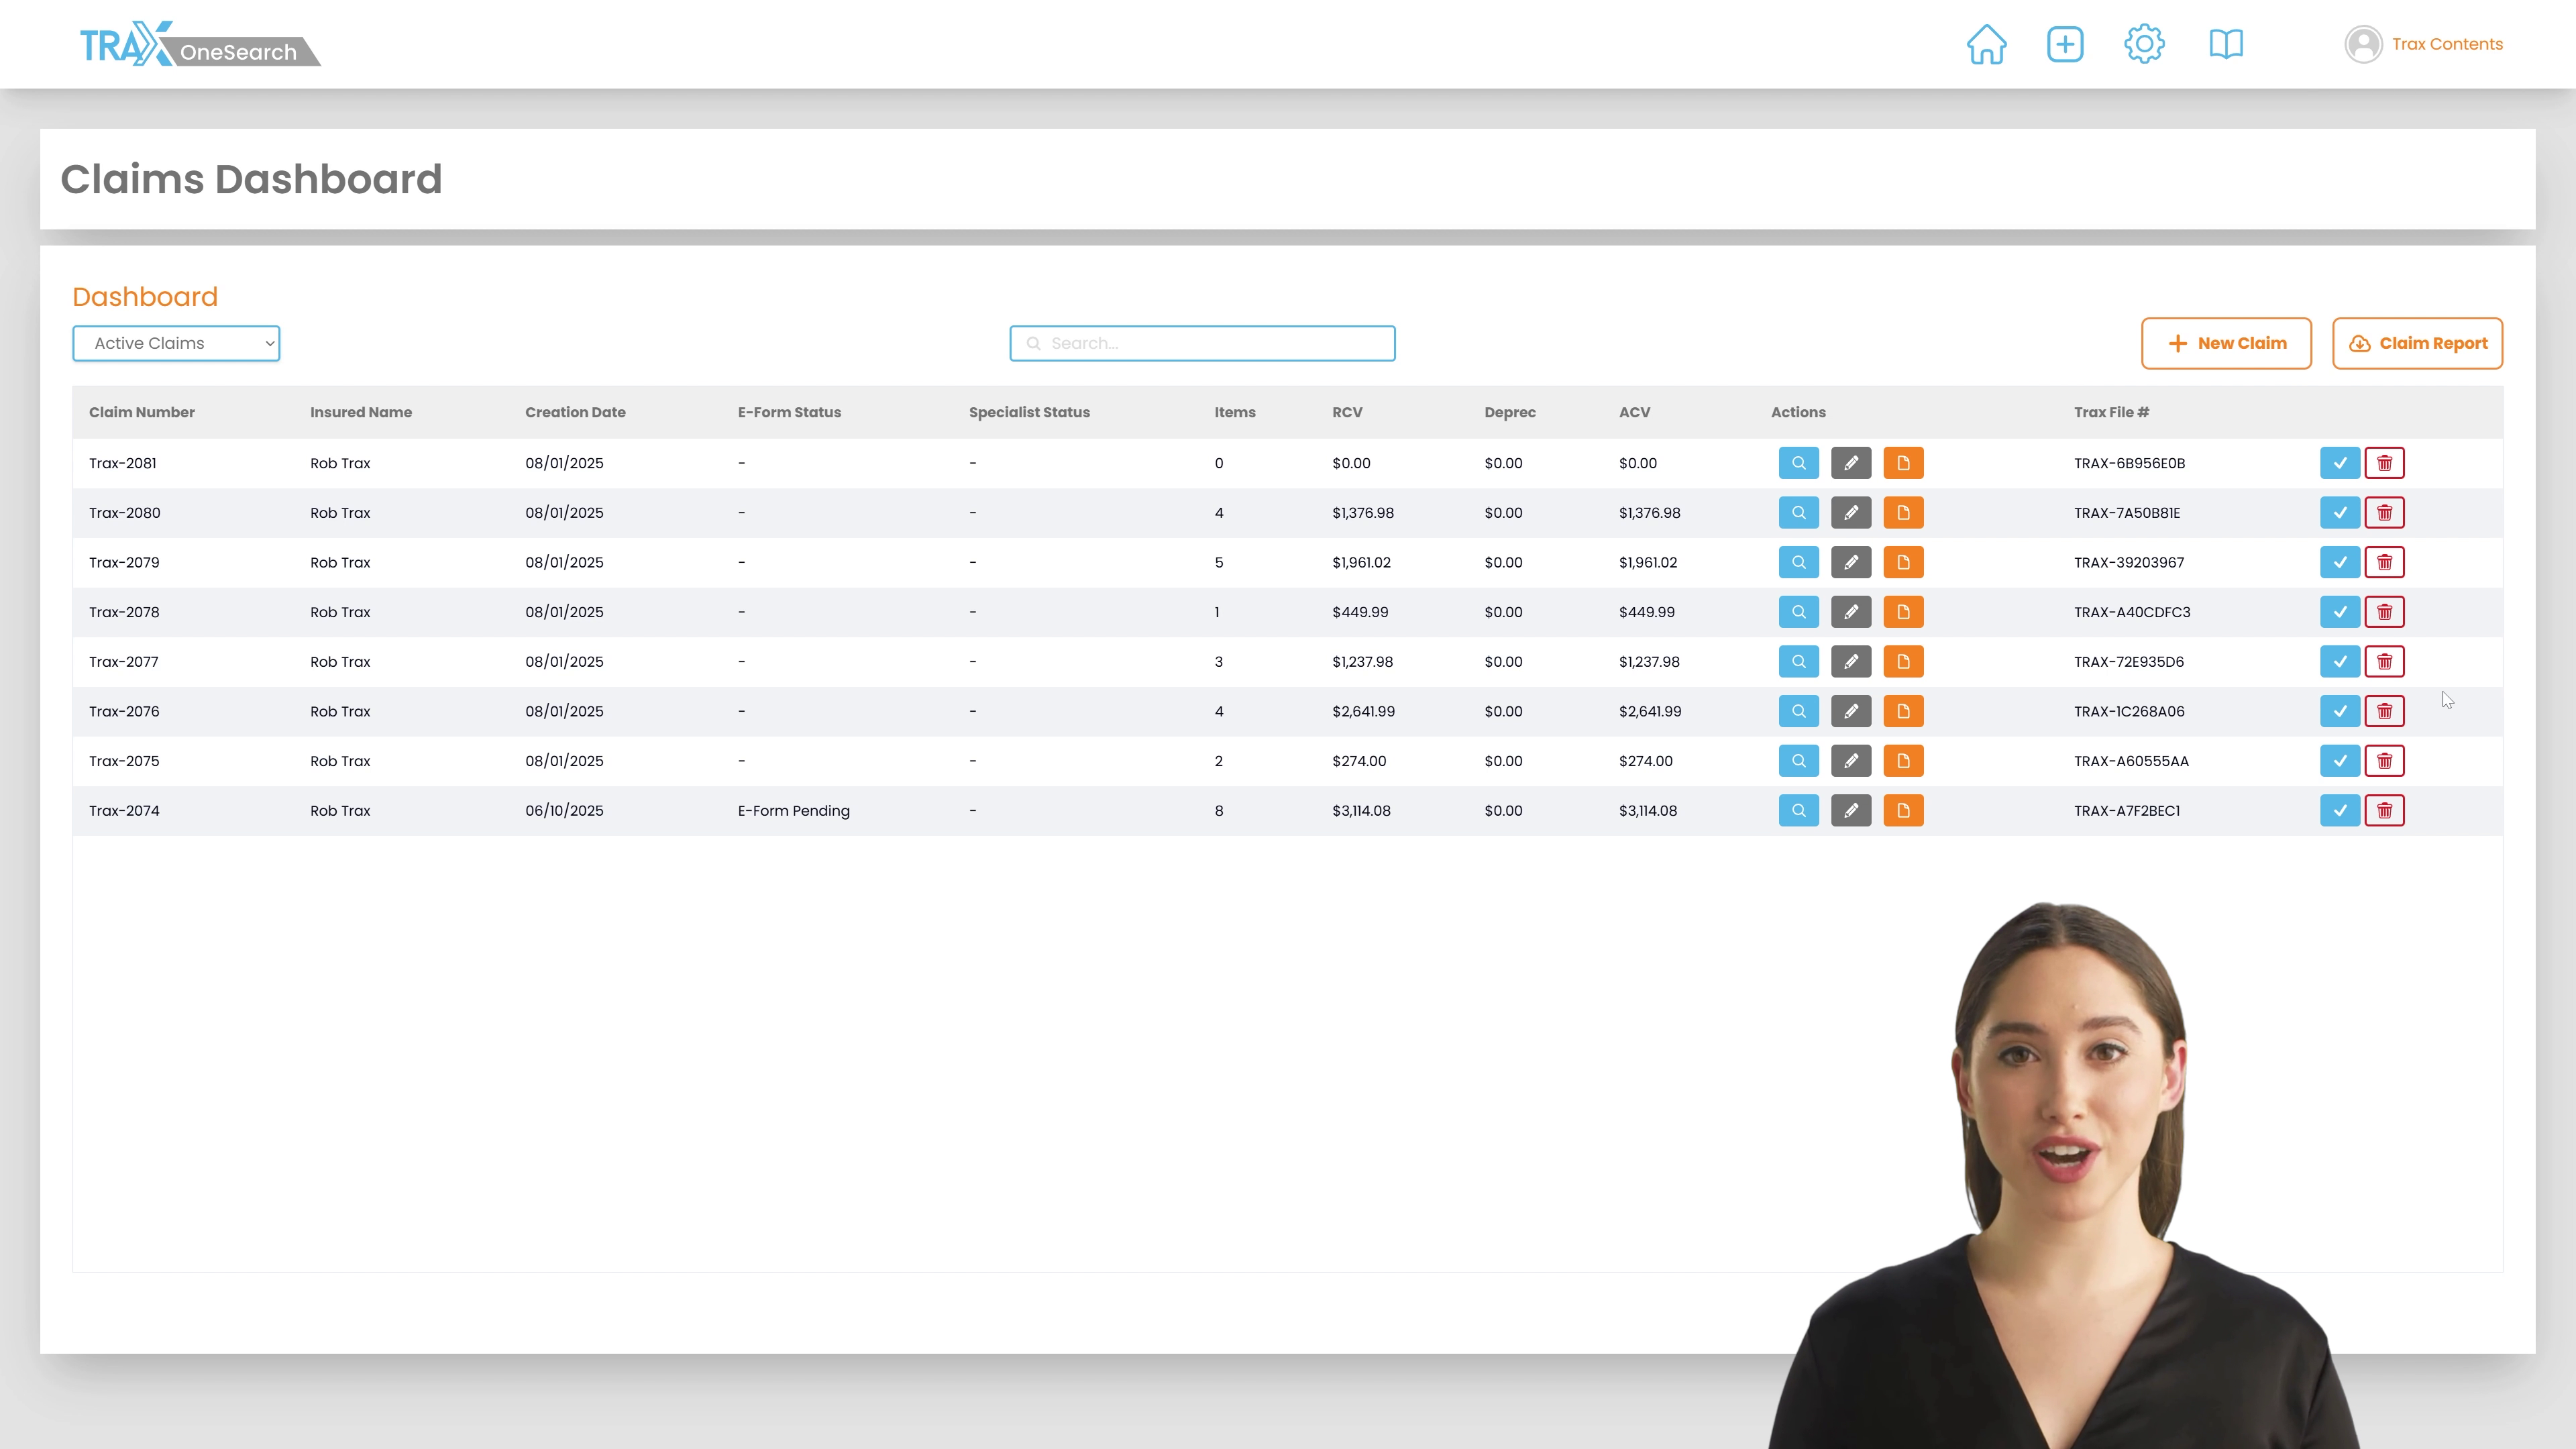Click the New Claim button
Screen dimensions: 2576x1449
[2226, 343]
